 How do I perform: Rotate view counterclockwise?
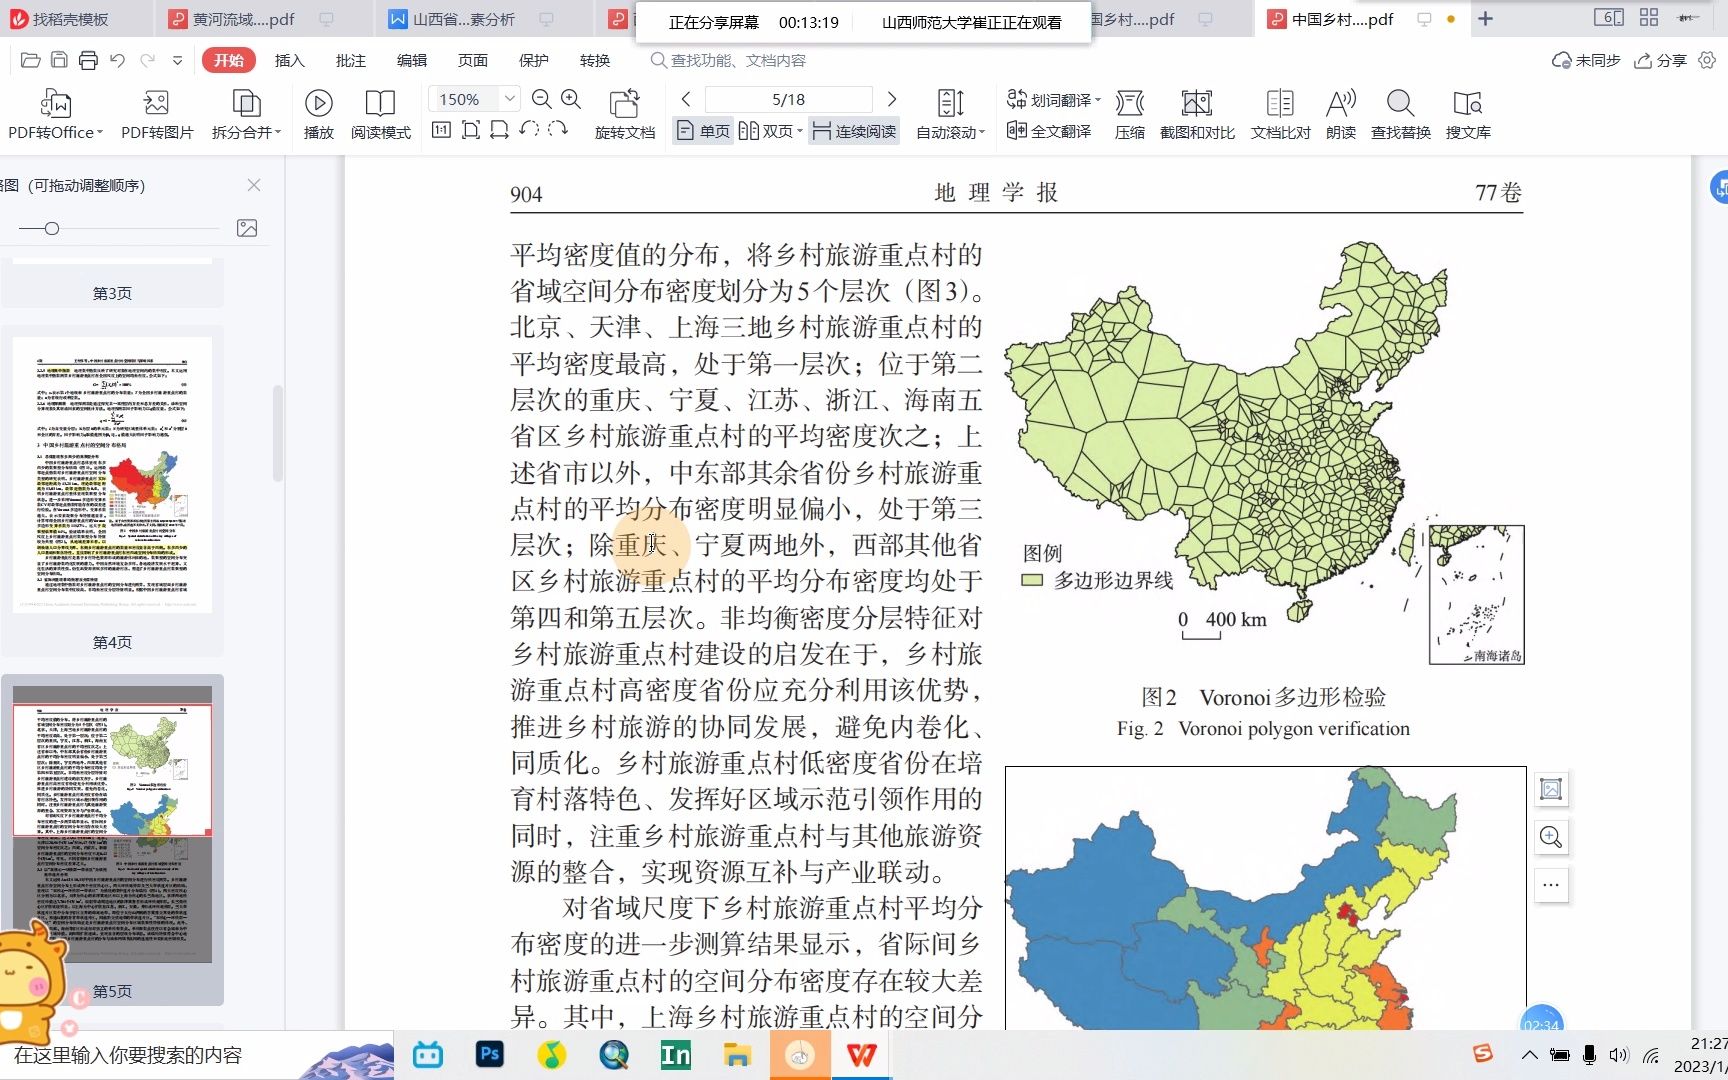[x=529, y=130]
